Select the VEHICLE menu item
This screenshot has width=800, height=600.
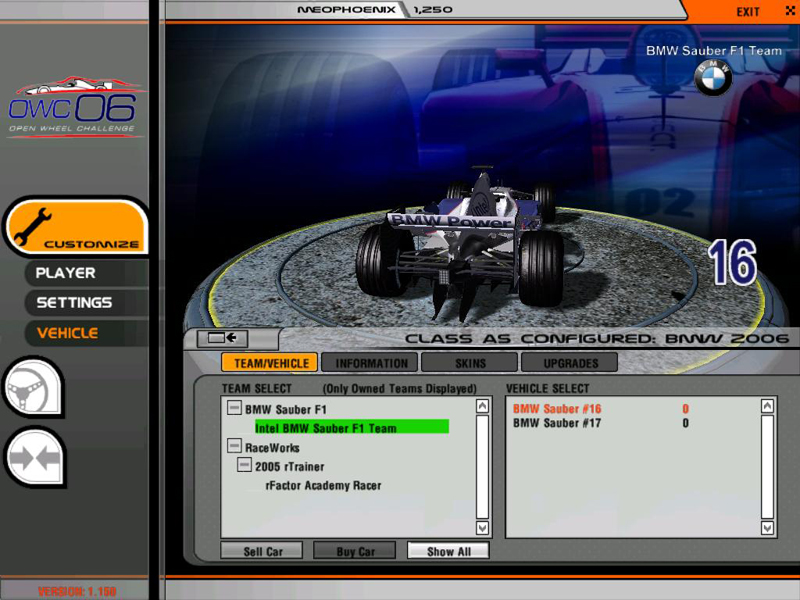pos(86,333)
